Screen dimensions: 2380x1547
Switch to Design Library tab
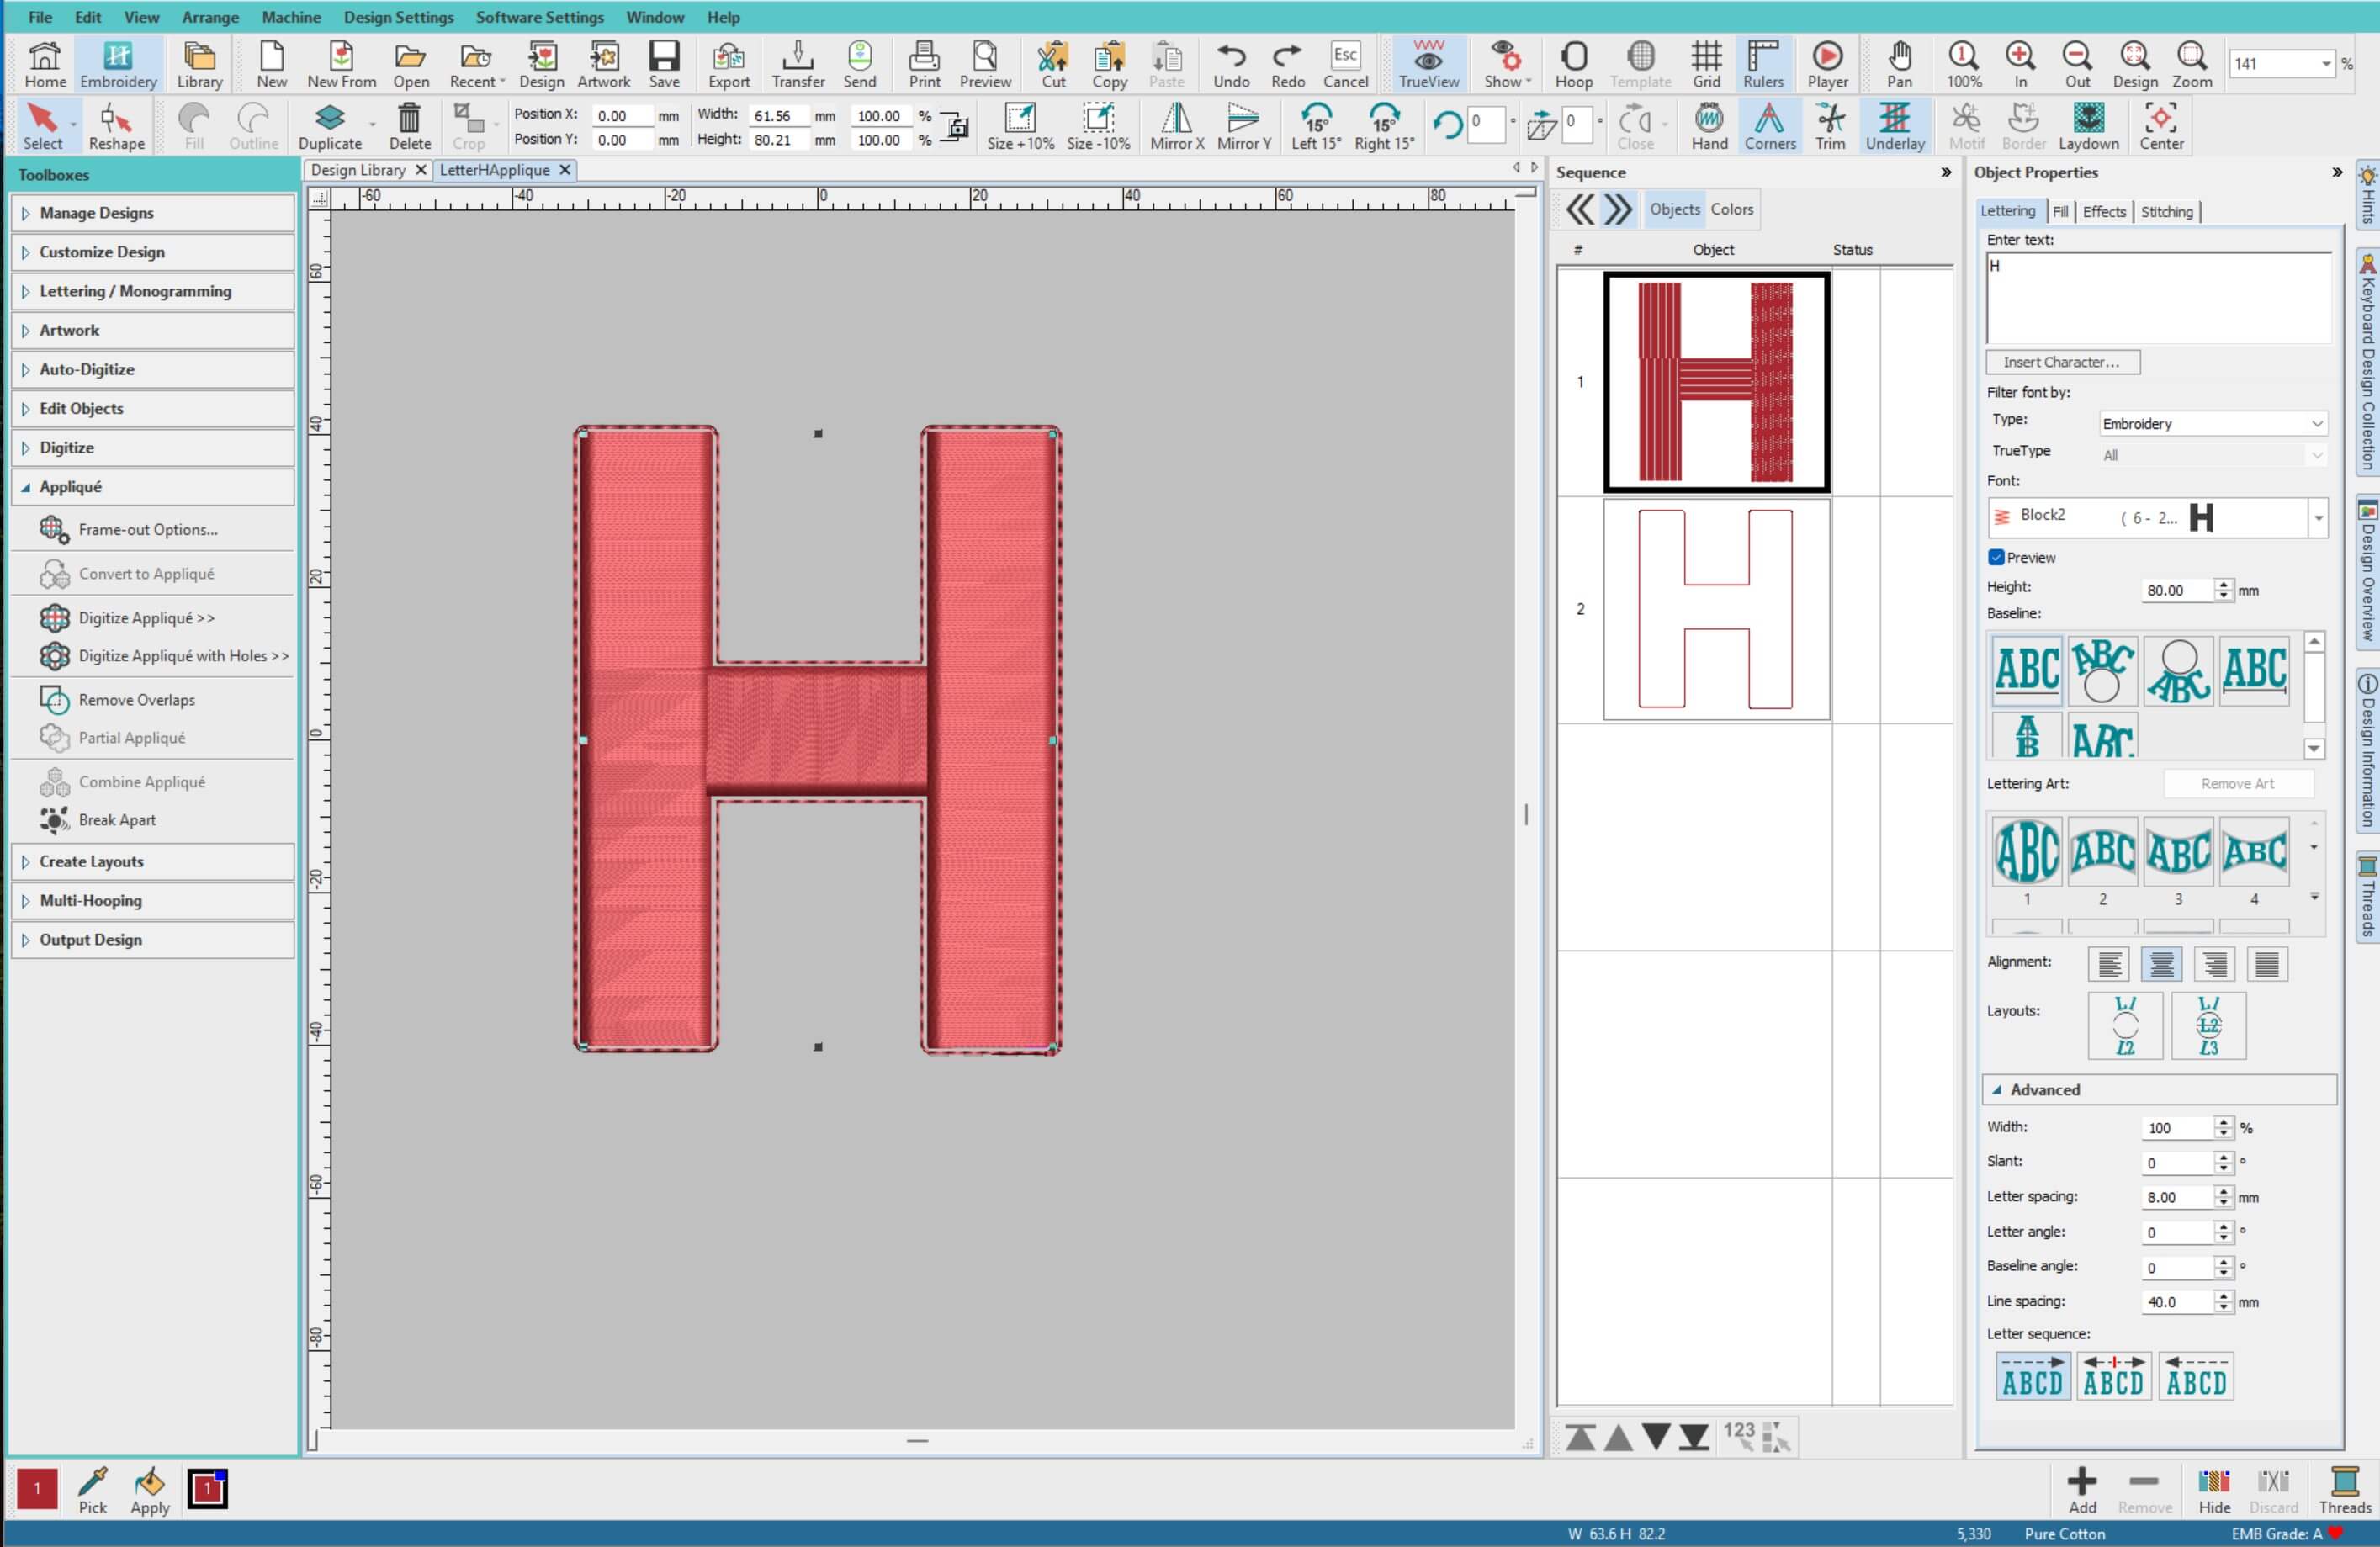(x=358, y=170)
